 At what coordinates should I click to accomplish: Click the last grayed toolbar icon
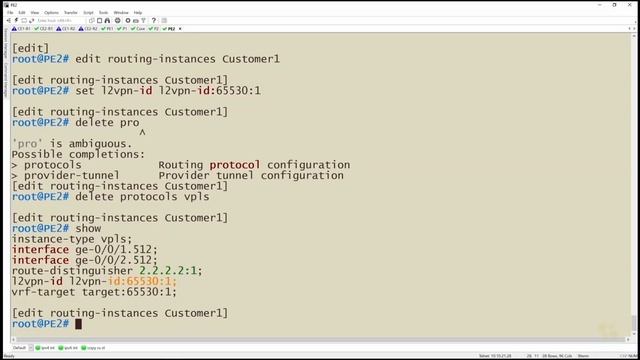pos(164,20)
